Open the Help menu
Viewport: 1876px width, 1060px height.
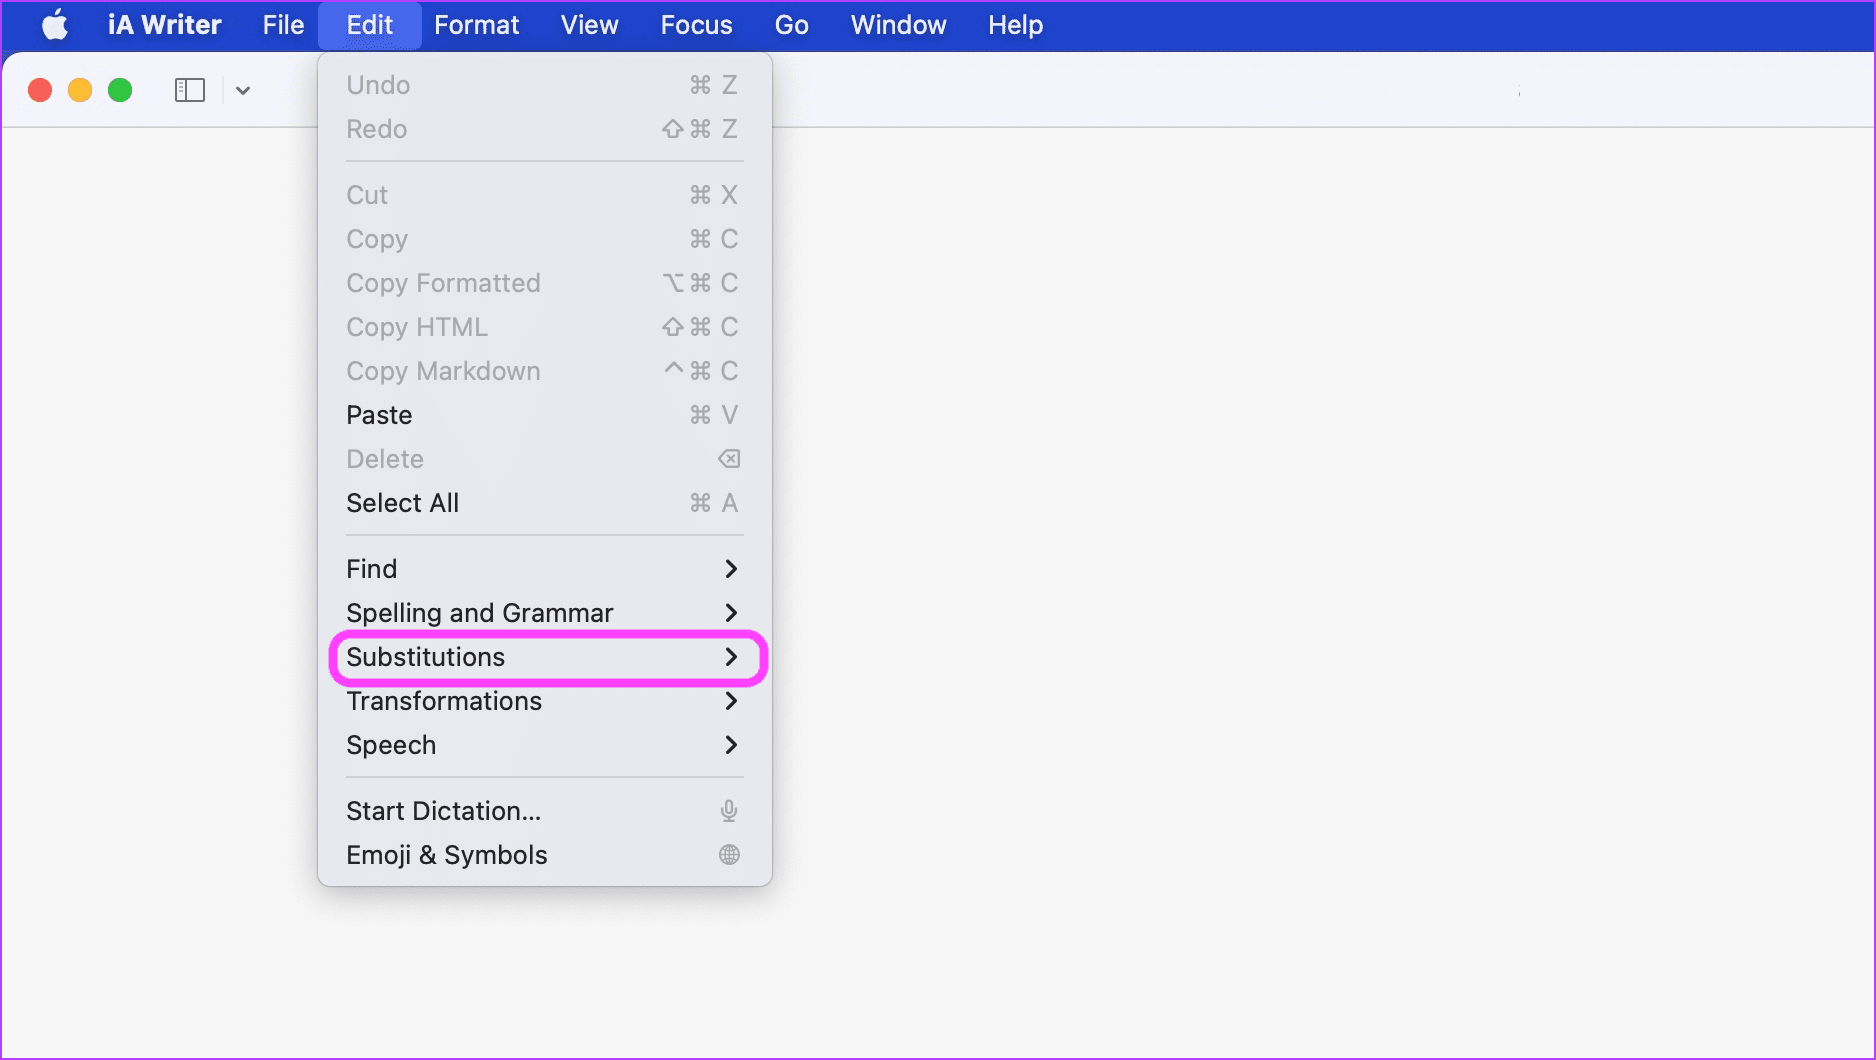click(1016, 25)
